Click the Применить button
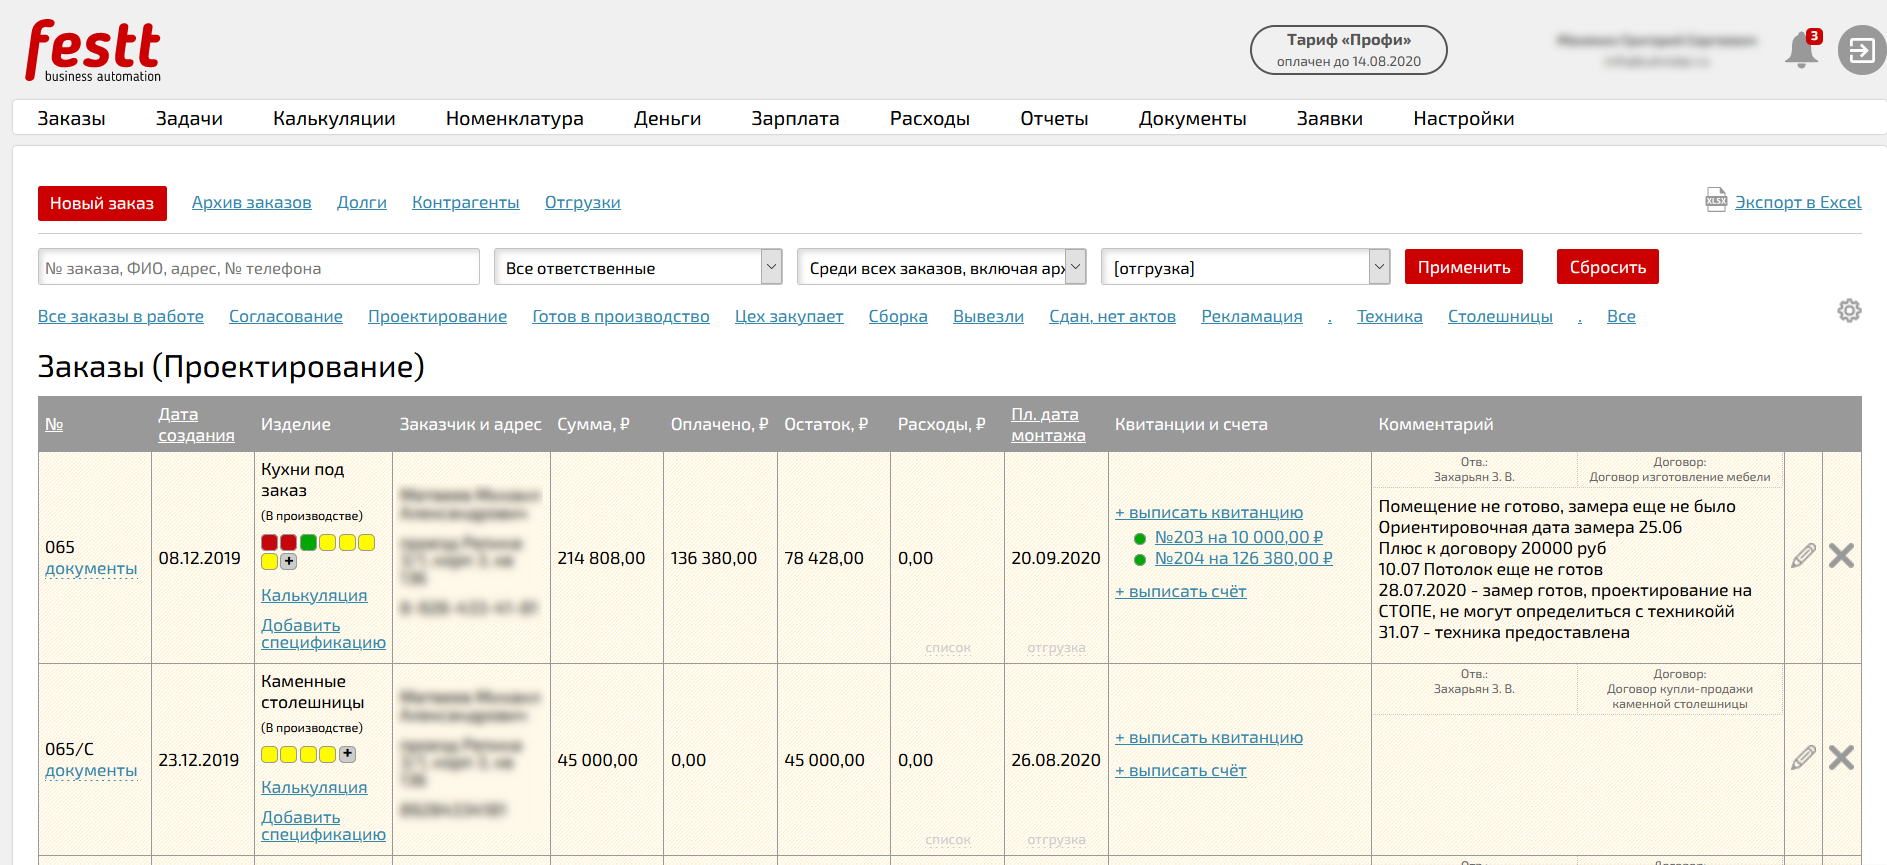This screenshot has height=865, width=1887. click(x=1464, y=267)
